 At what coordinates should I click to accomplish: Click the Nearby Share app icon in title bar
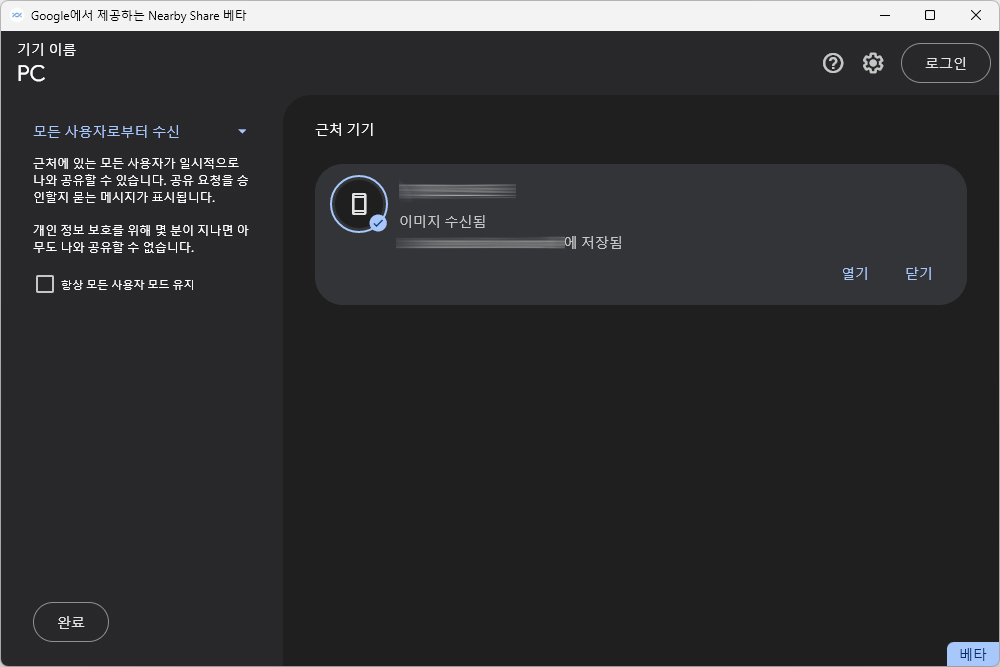click(x=17, y=15)
